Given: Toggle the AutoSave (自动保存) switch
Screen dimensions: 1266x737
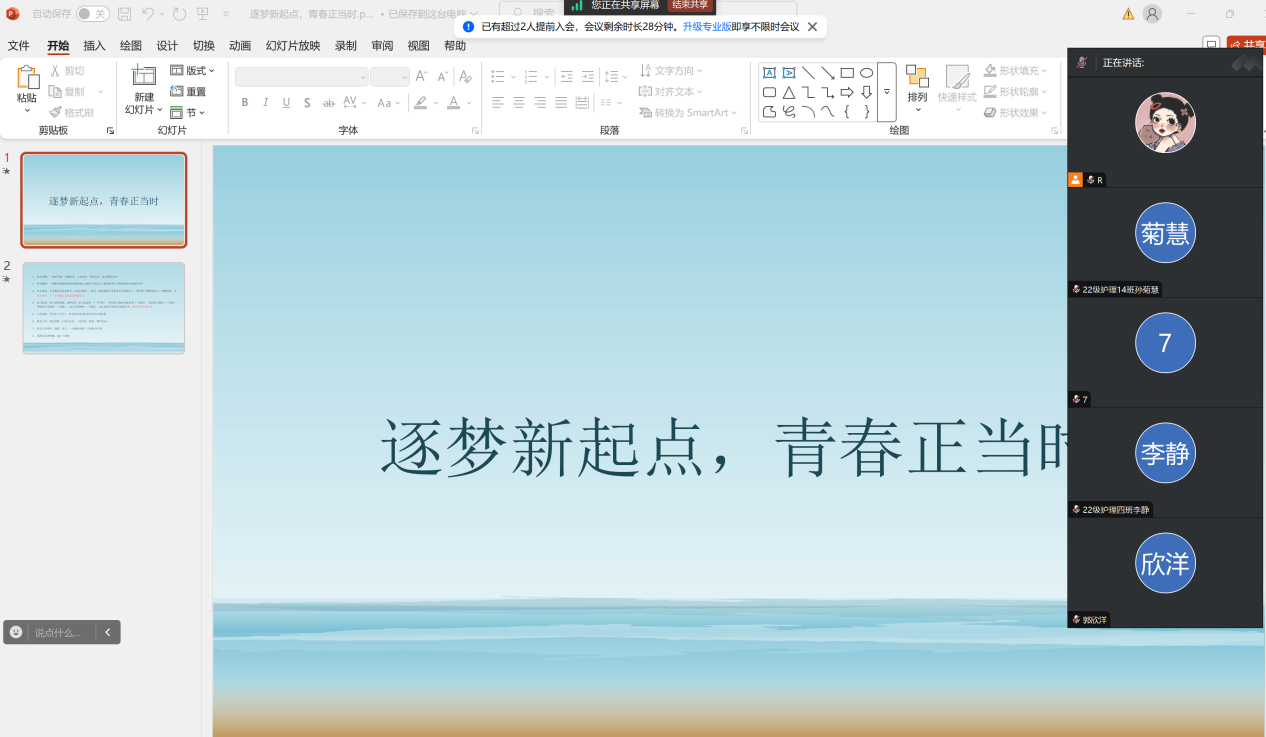Looking at the screenshot, I should [x=92, y=14].
